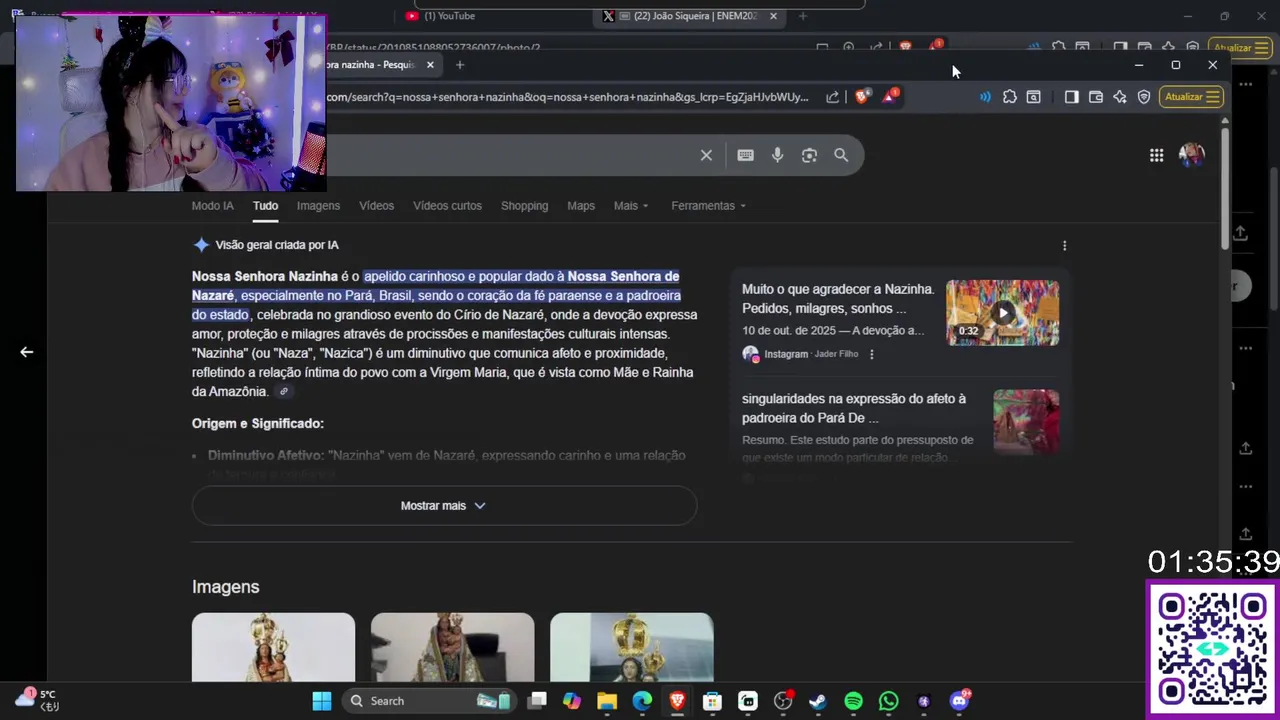The width and height of the screenshot is (1280, 720).
Task: Switch to Maps results tab
Action: click(x=581, y=206)
